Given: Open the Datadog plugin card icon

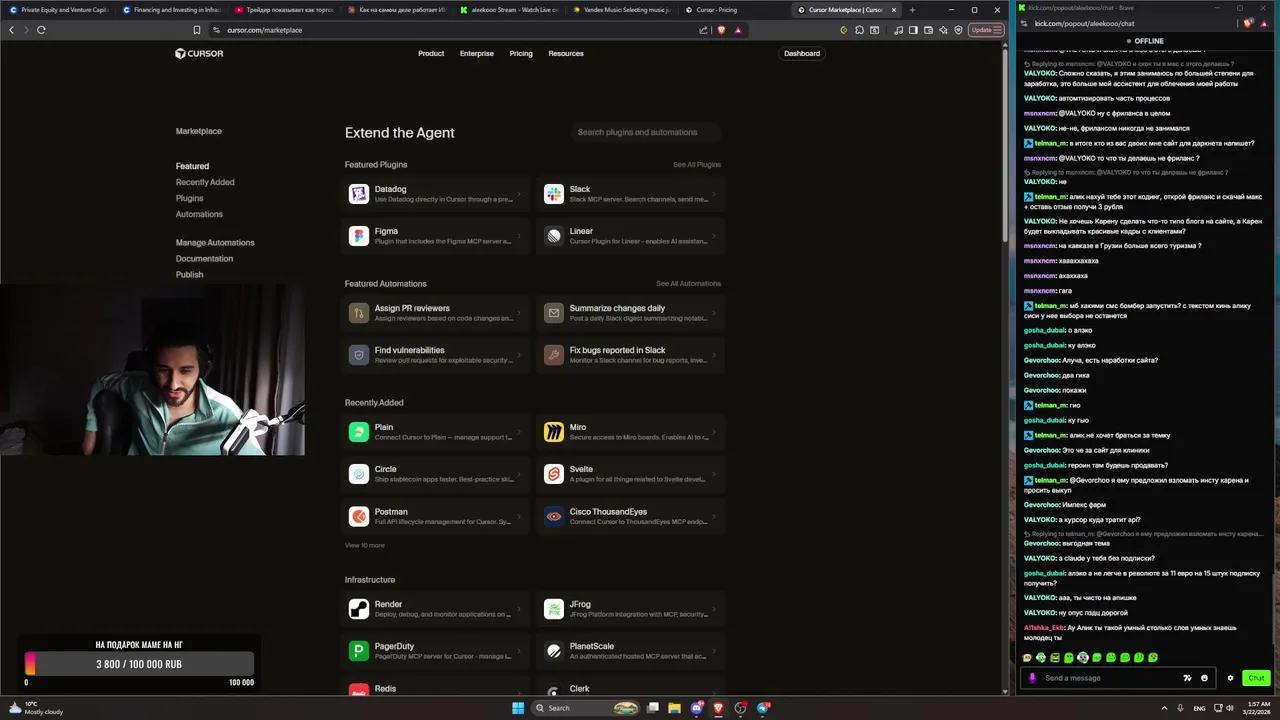Looking at the screenshot, I should click(x=359, y=194).
